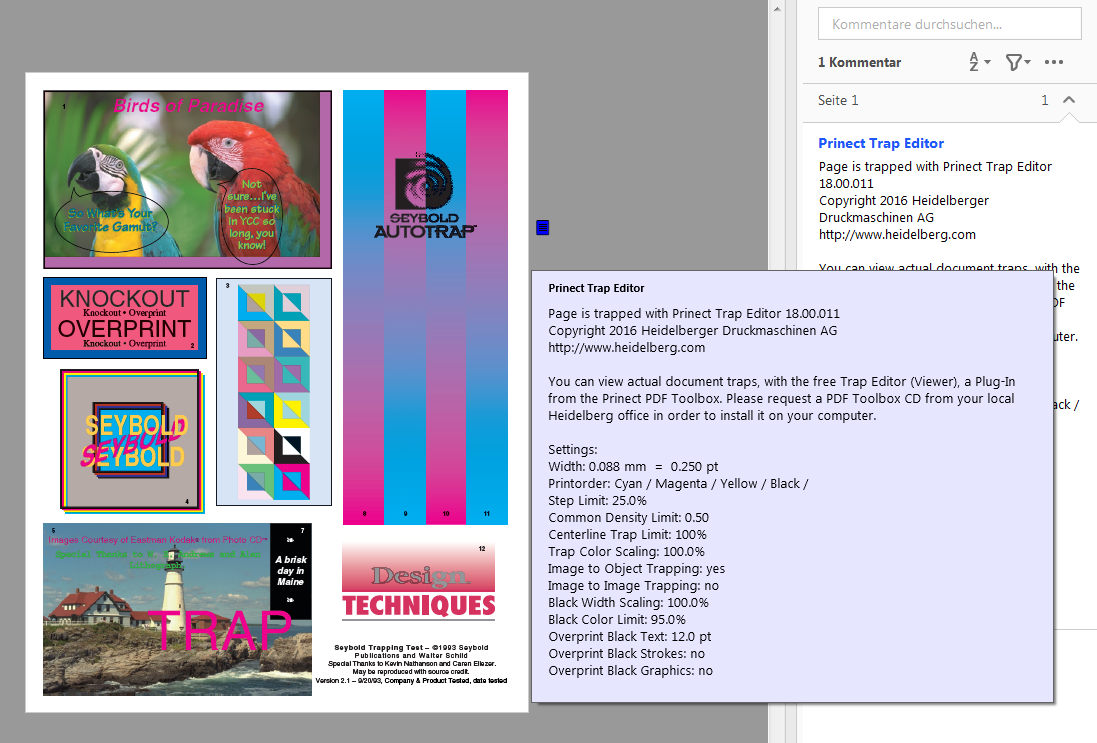The image size is (1097, 743).
Task: Click 'Width: 0.088 mm = 0.250 pt' in popup
Action: (x=633, y=467)
